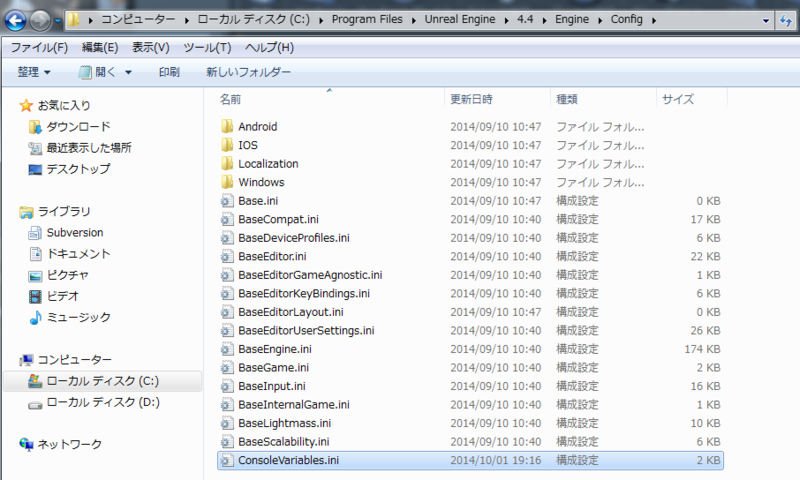The width and height of the screenshot is (800, 480).
Task: Click ローカル ディスク (C:) in address bar
Action: [254, 19]
